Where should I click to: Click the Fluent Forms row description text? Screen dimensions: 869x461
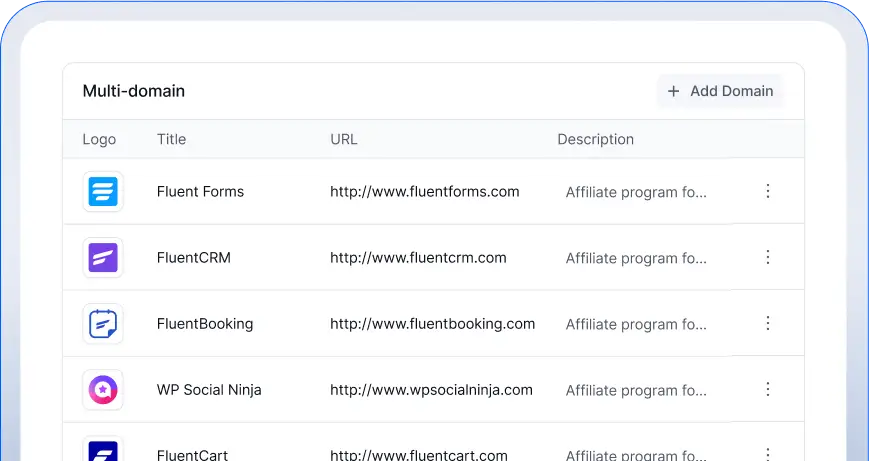[x=636, y=192]
